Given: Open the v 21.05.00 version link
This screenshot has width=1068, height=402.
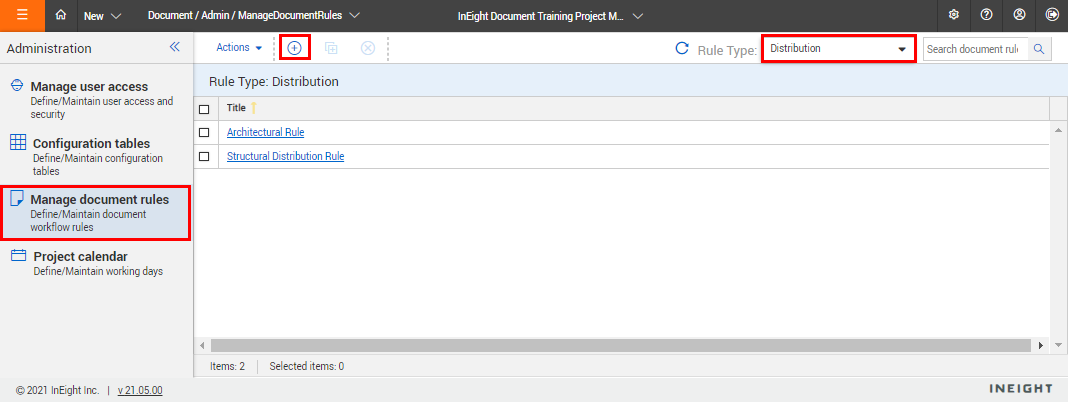Looking at the screenshot, I should [140, 390].
